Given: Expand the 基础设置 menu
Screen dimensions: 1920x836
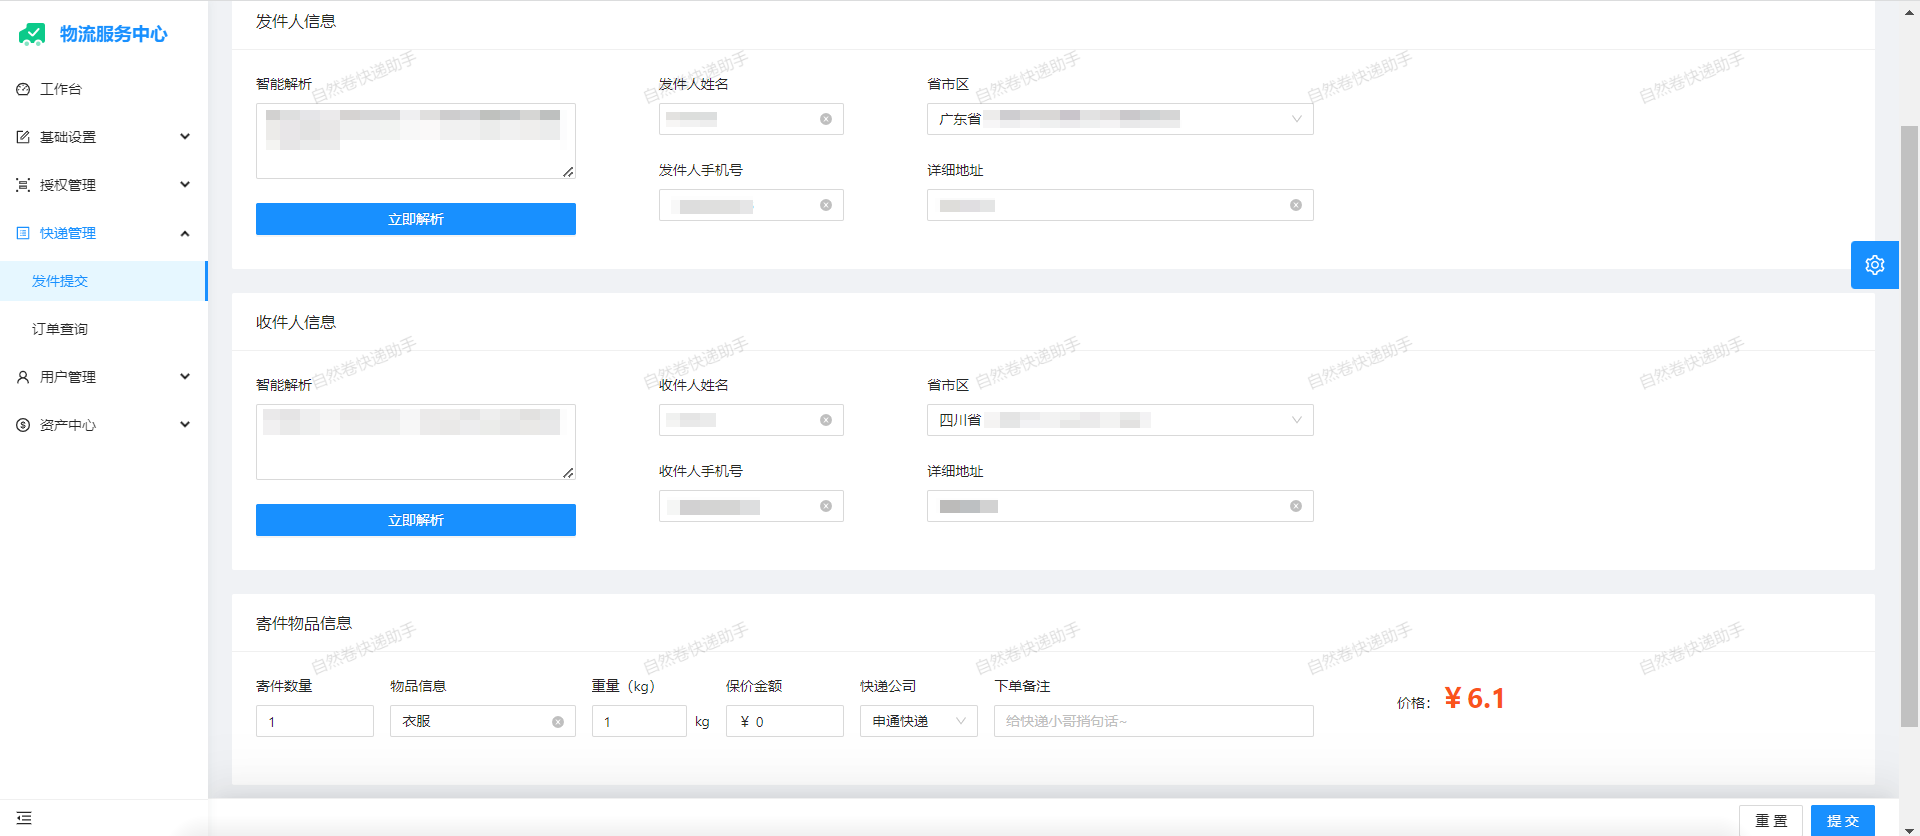Looking at the screenshot, I should [103, 137].
